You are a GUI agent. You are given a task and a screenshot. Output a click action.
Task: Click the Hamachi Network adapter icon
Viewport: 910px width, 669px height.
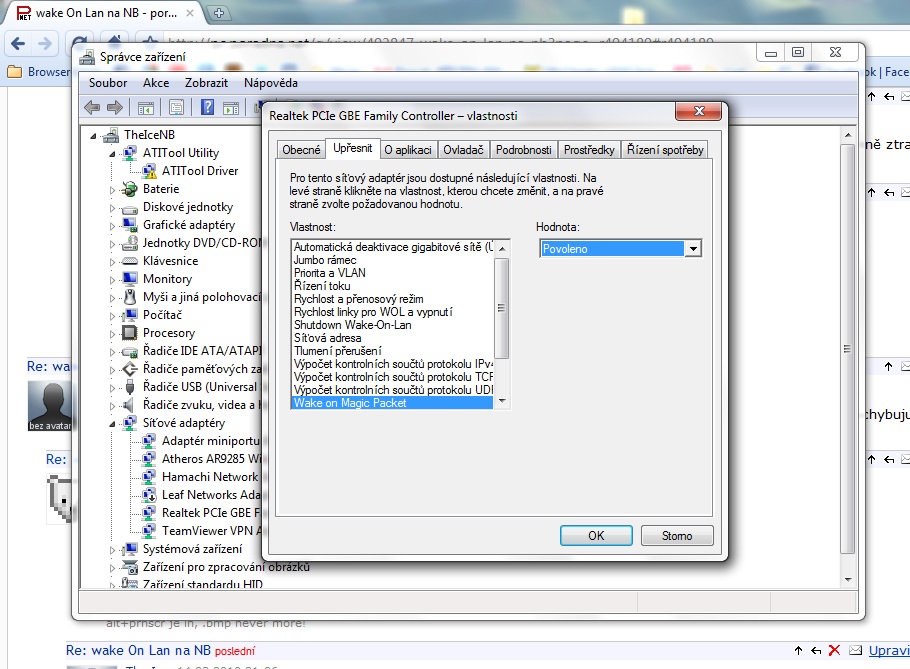pyautogui.click(x=149, y=477)
